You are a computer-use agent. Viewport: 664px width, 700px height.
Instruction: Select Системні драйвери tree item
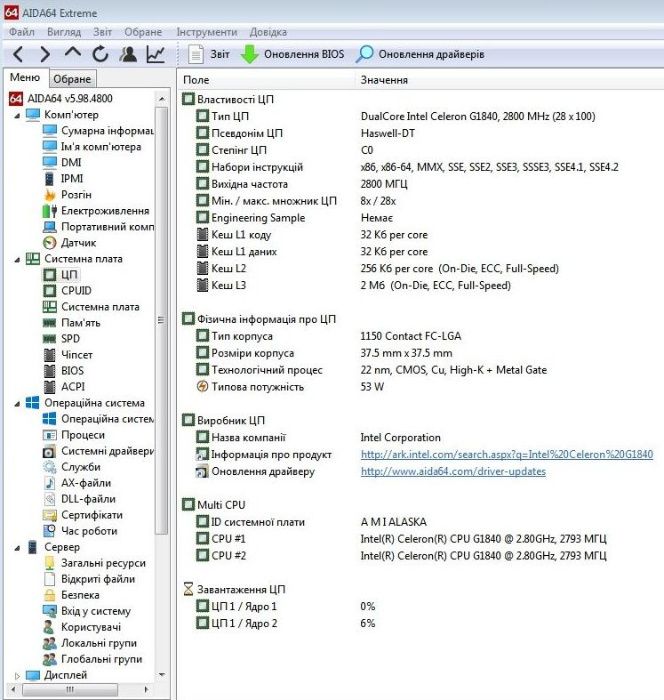98,451
